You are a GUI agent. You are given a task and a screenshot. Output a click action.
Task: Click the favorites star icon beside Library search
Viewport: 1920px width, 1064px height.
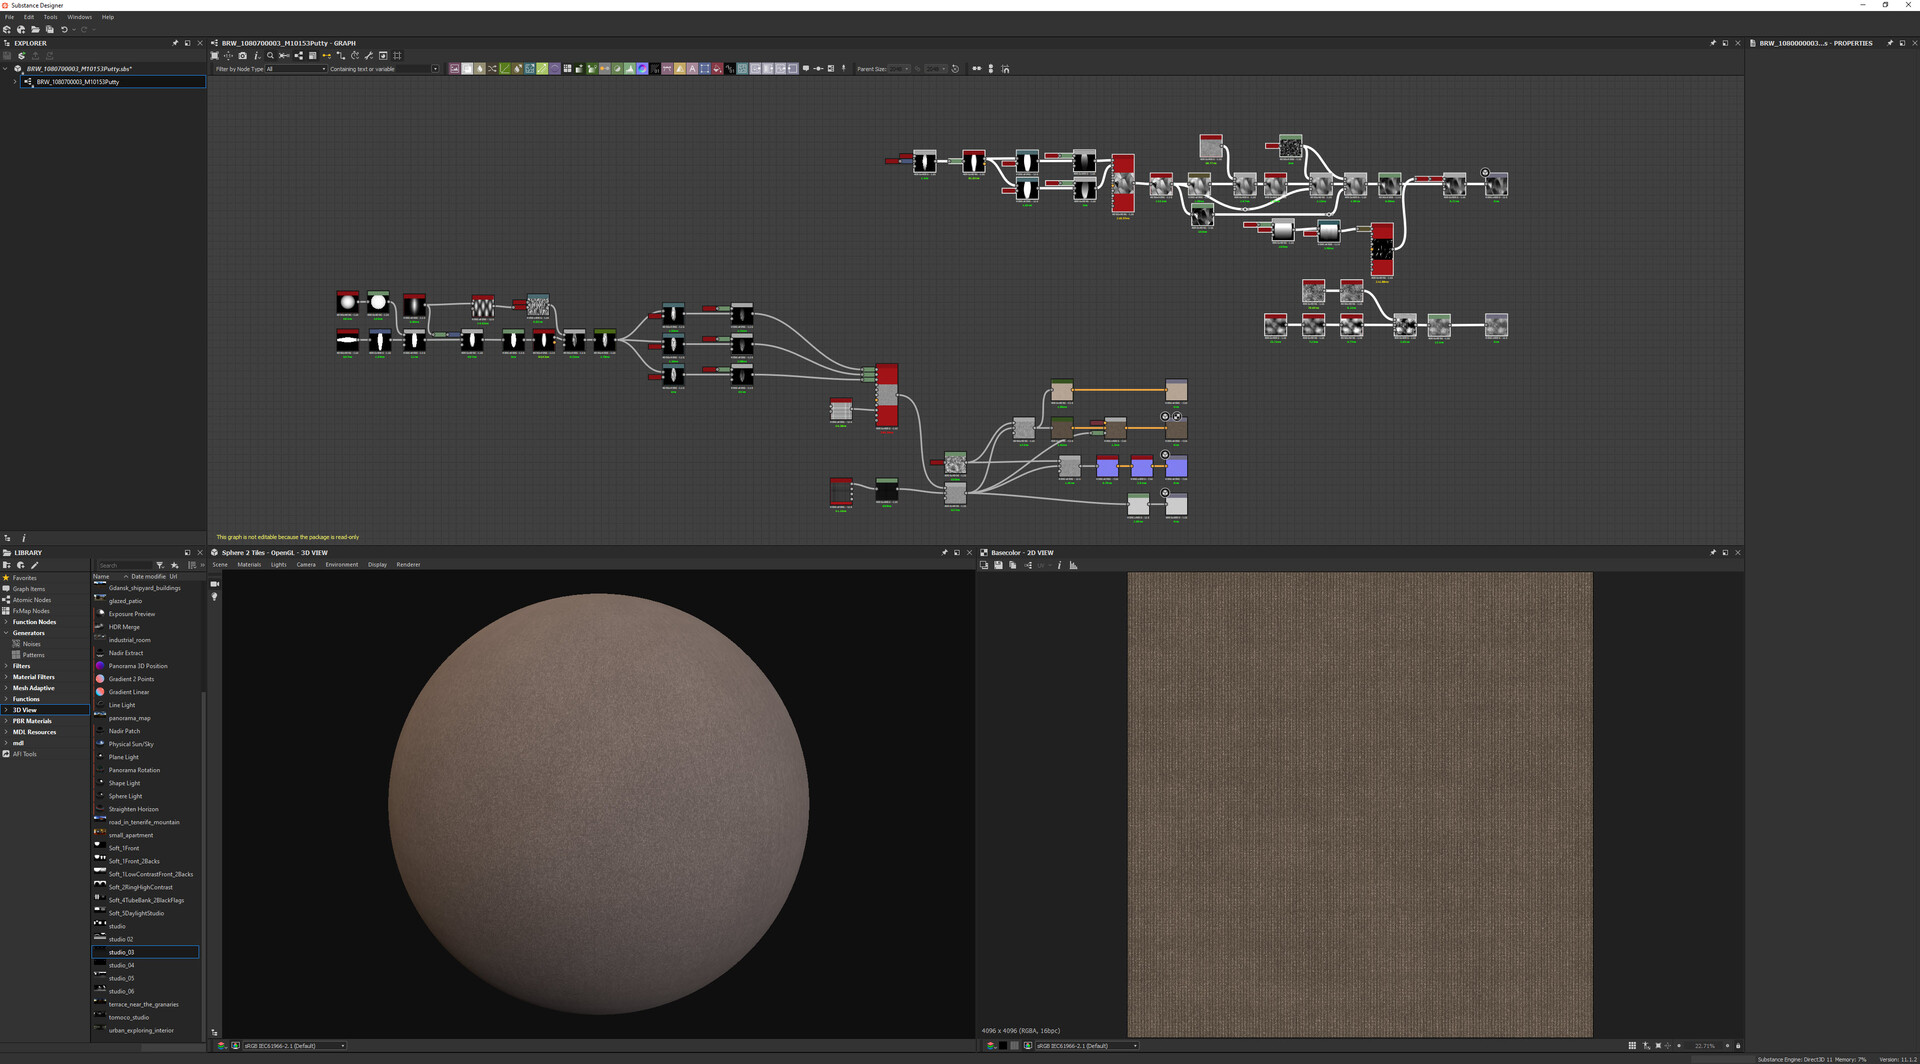pyautogui.click(x=175, y=566)
